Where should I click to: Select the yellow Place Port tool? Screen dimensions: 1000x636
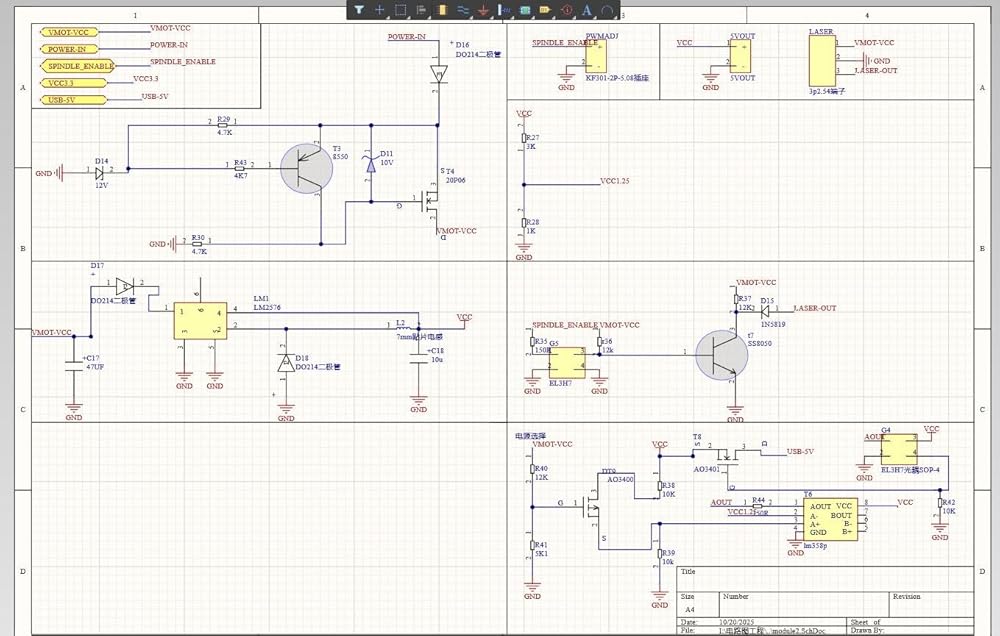tap(545, 10)
